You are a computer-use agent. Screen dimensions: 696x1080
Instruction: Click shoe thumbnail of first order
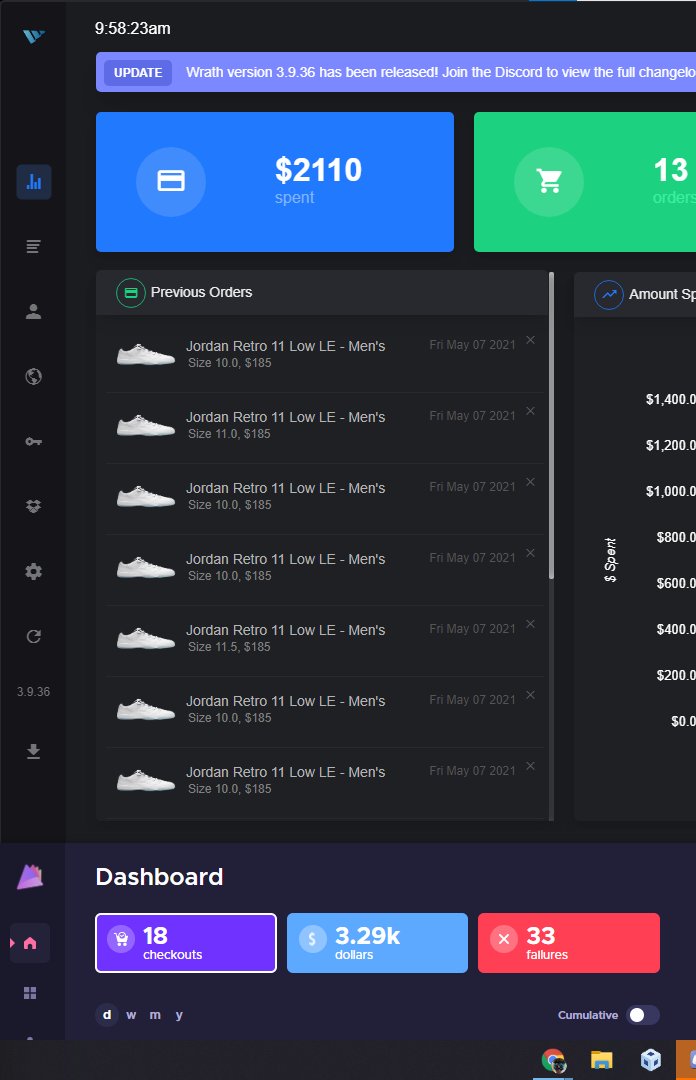(145, 355)
